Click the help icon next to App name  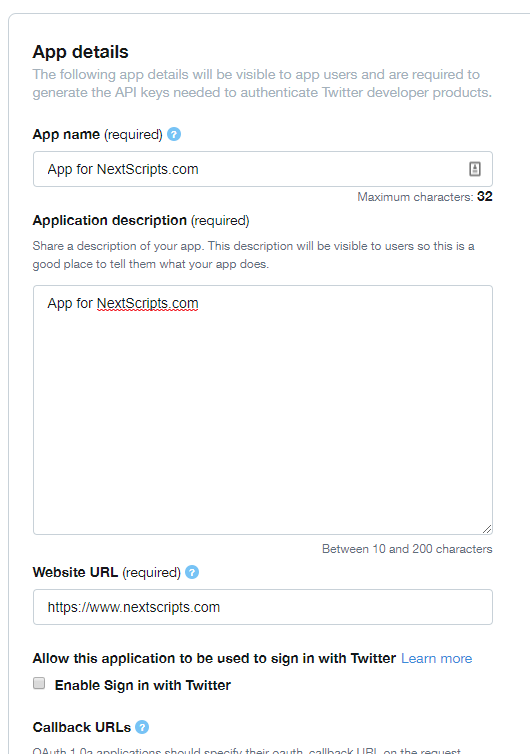click(174, 134)
